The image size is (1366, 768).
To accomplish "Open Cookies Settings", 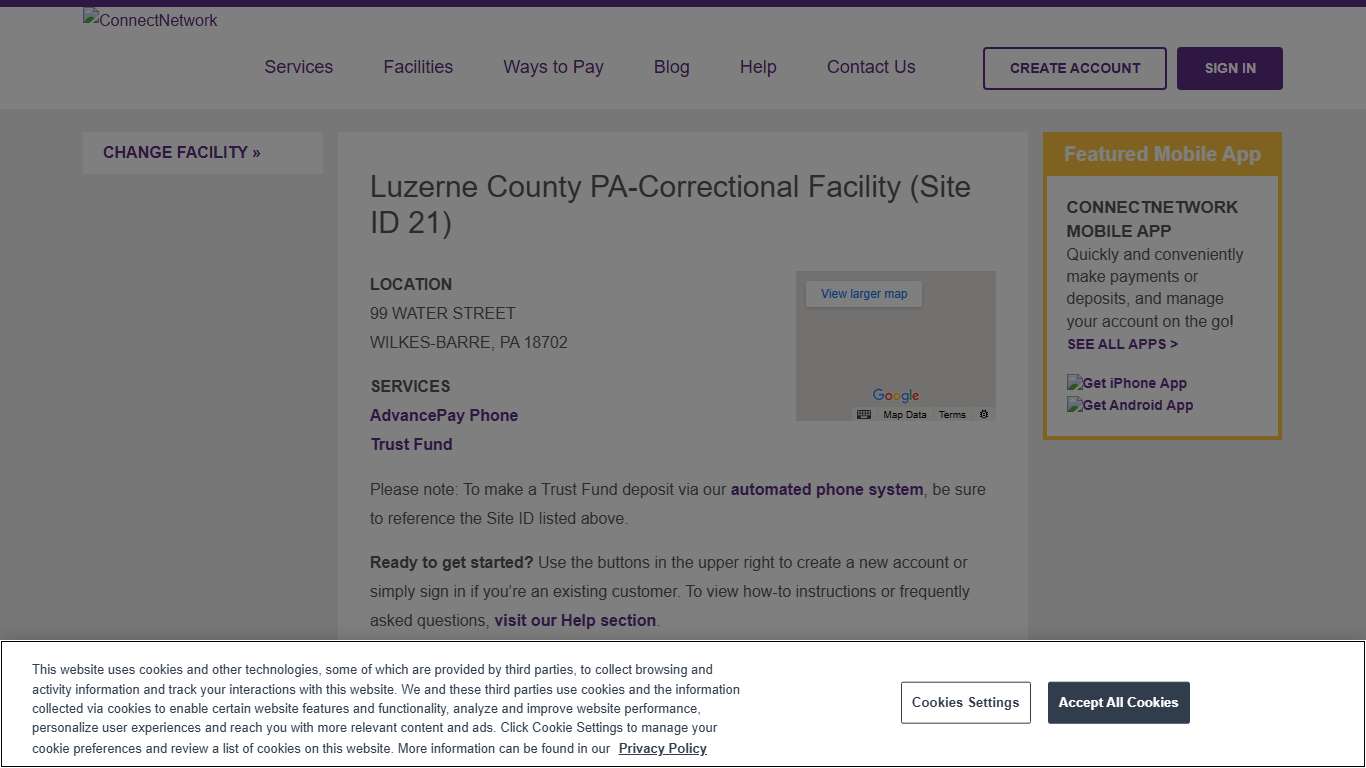I will tap(965, 702).
